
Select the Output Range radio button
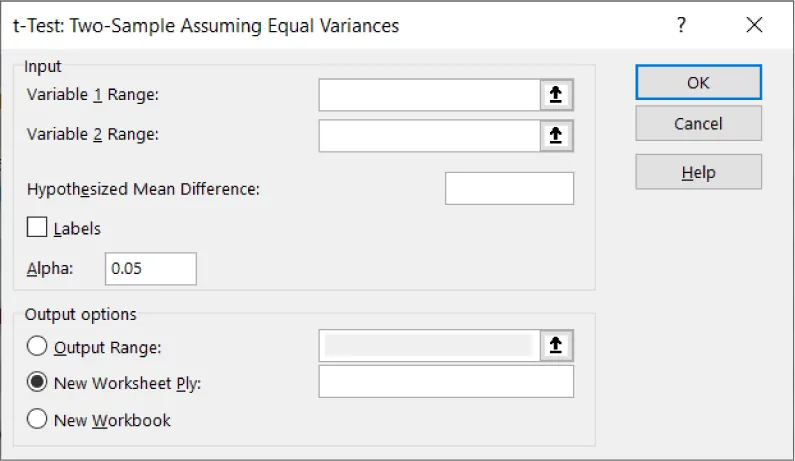coord(38,347)
